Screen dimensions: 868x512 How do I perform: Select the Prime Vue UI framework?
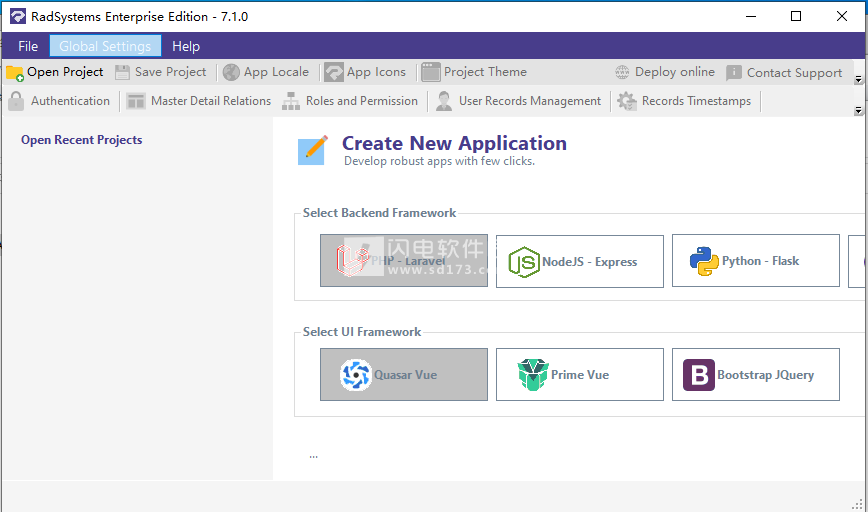[580, 374]
